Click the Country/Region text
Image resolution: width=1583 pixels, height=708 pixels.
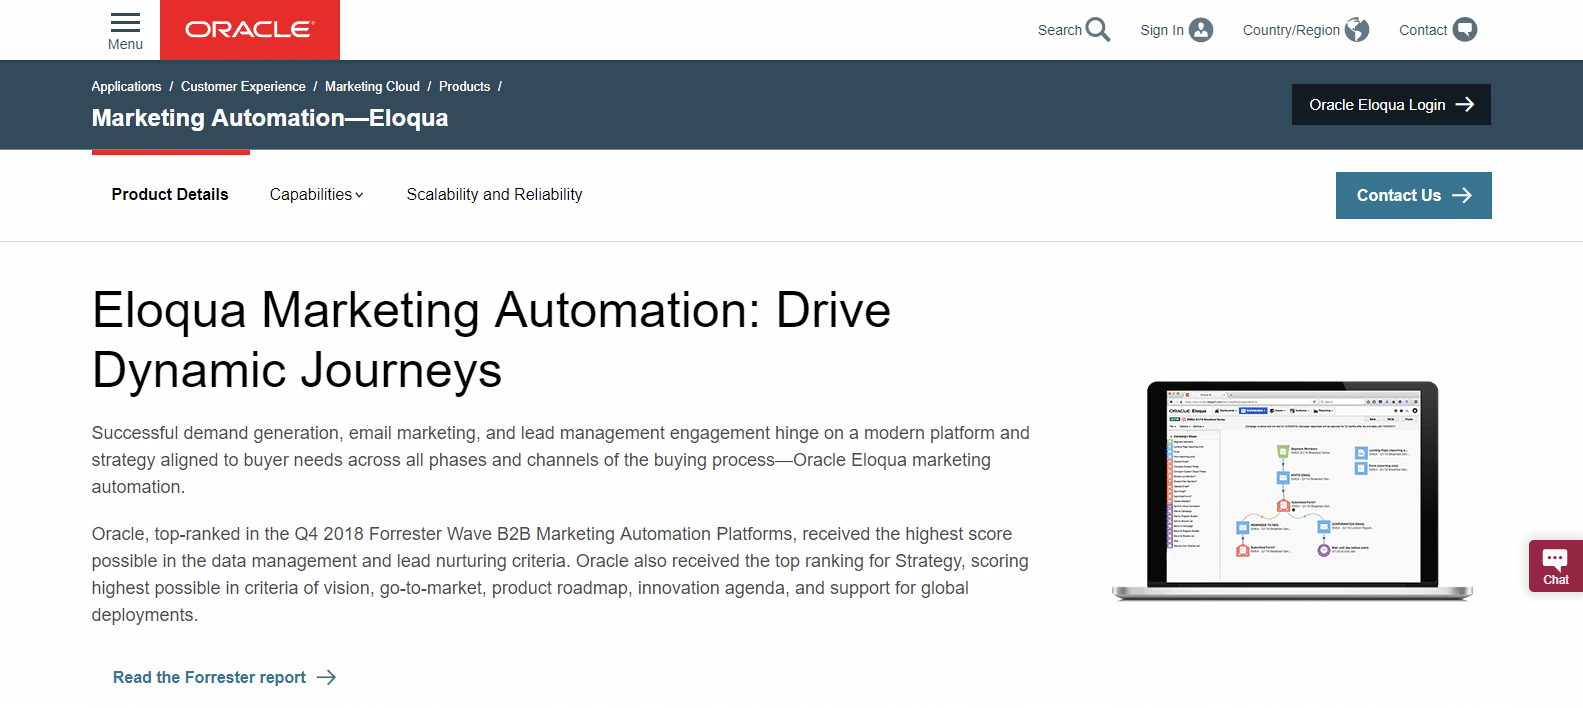[x=1291, y=30]
